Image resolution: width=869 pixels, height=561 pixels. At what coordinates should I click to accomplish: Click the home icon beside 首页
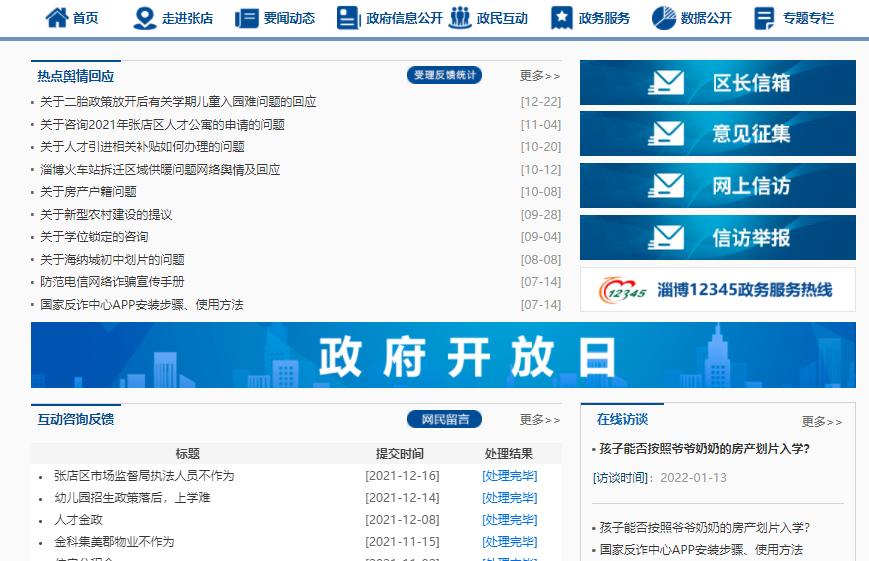(57, 18)
